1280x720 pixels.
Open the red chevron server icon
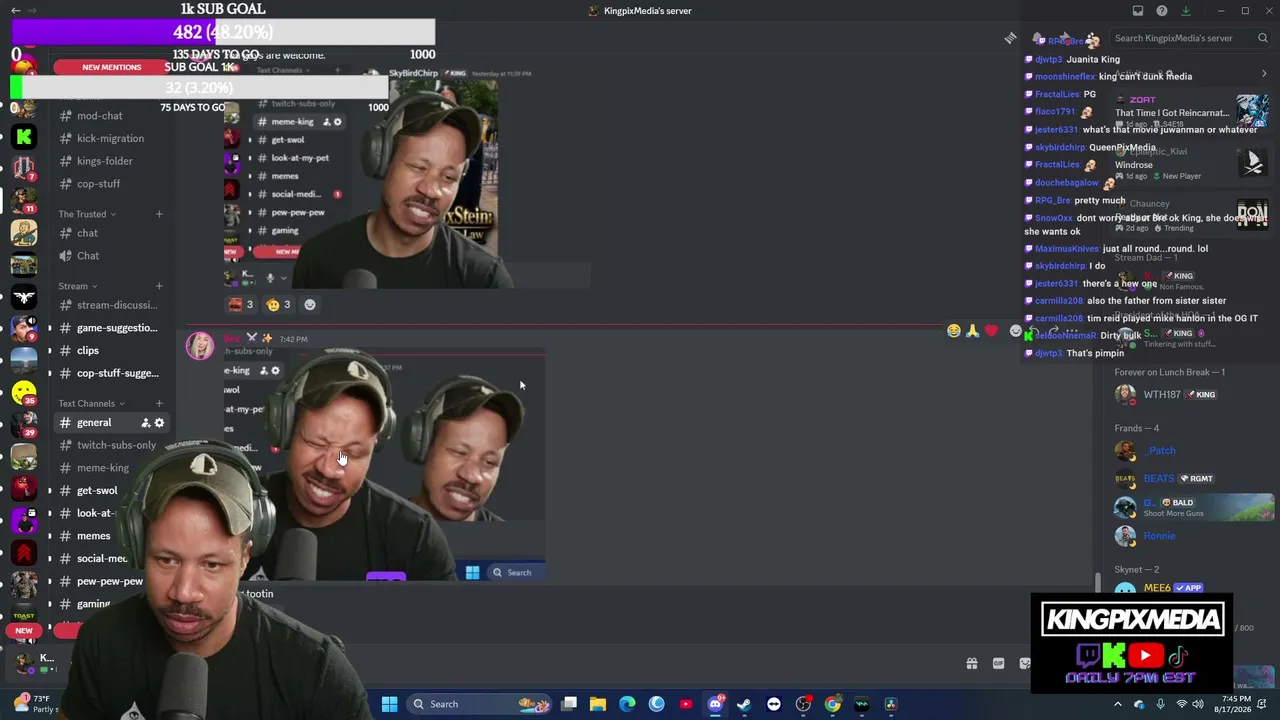[24, 553]
